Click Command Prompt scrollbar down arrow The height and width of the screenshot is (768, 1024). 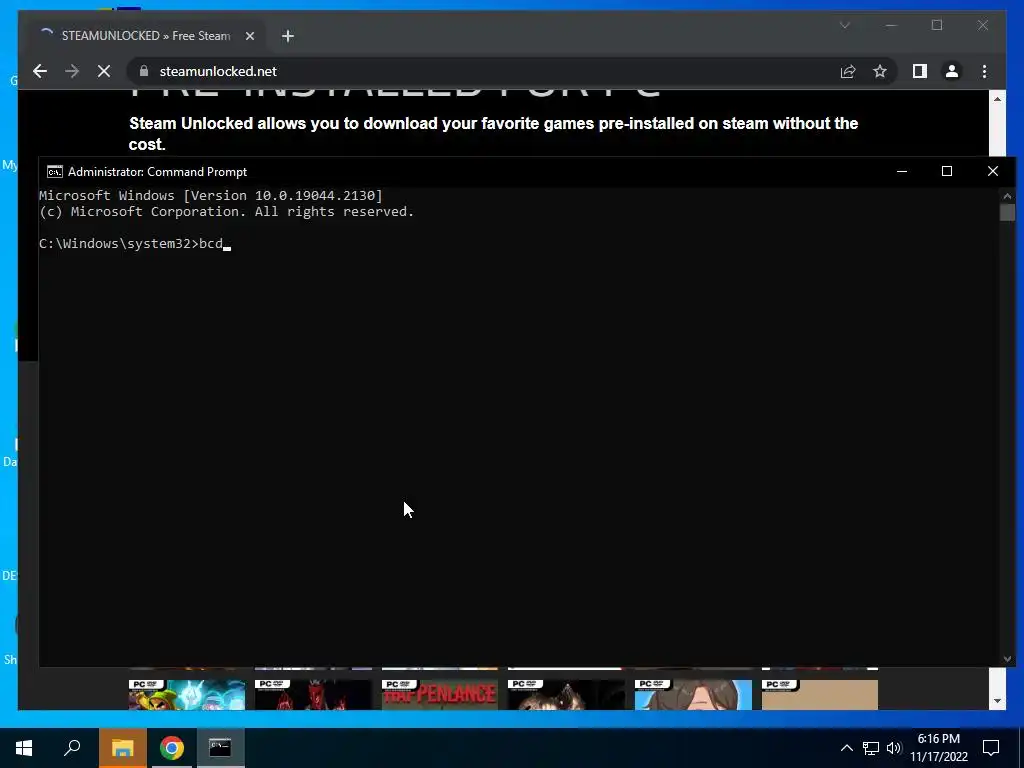click(1007, 659)
